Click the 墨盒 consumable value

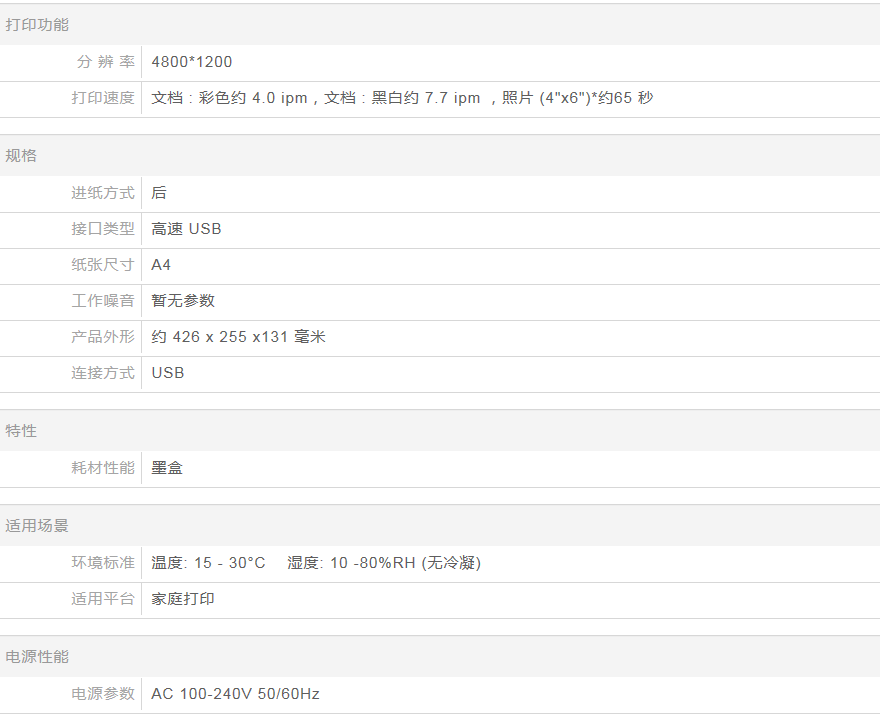[167, 468]
